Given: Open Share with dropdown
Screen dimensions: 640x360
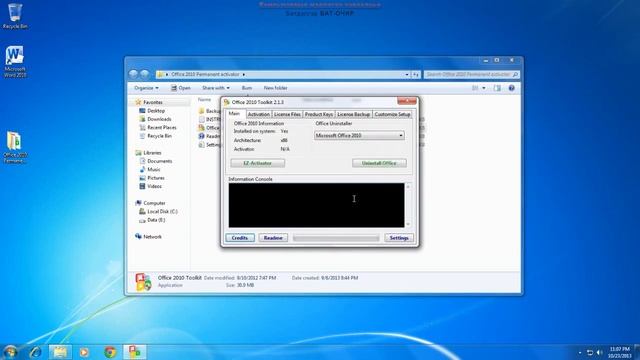Looking at the screenshot, I should [216, 88].
